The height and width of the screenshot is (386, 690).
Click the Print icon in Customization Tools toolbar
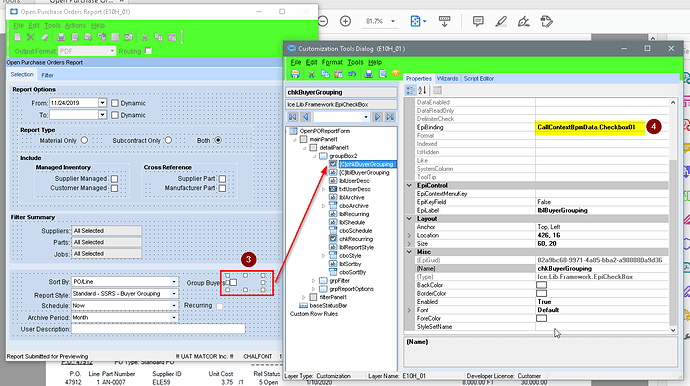369,74
